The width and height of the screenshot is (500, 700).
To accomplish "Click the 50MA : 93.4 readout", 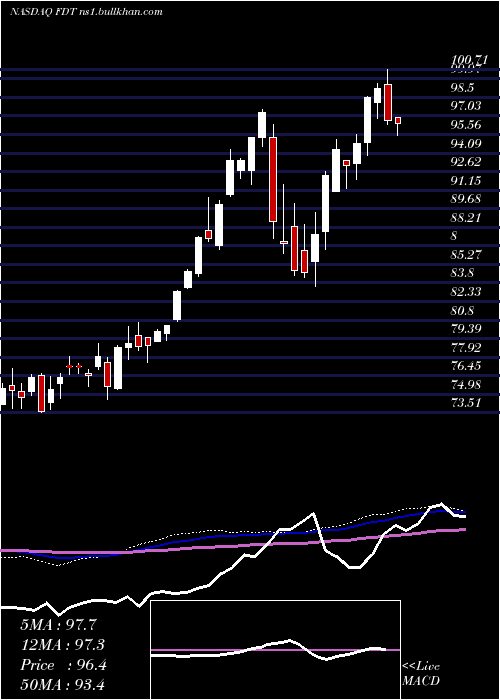I will (62, 685).
